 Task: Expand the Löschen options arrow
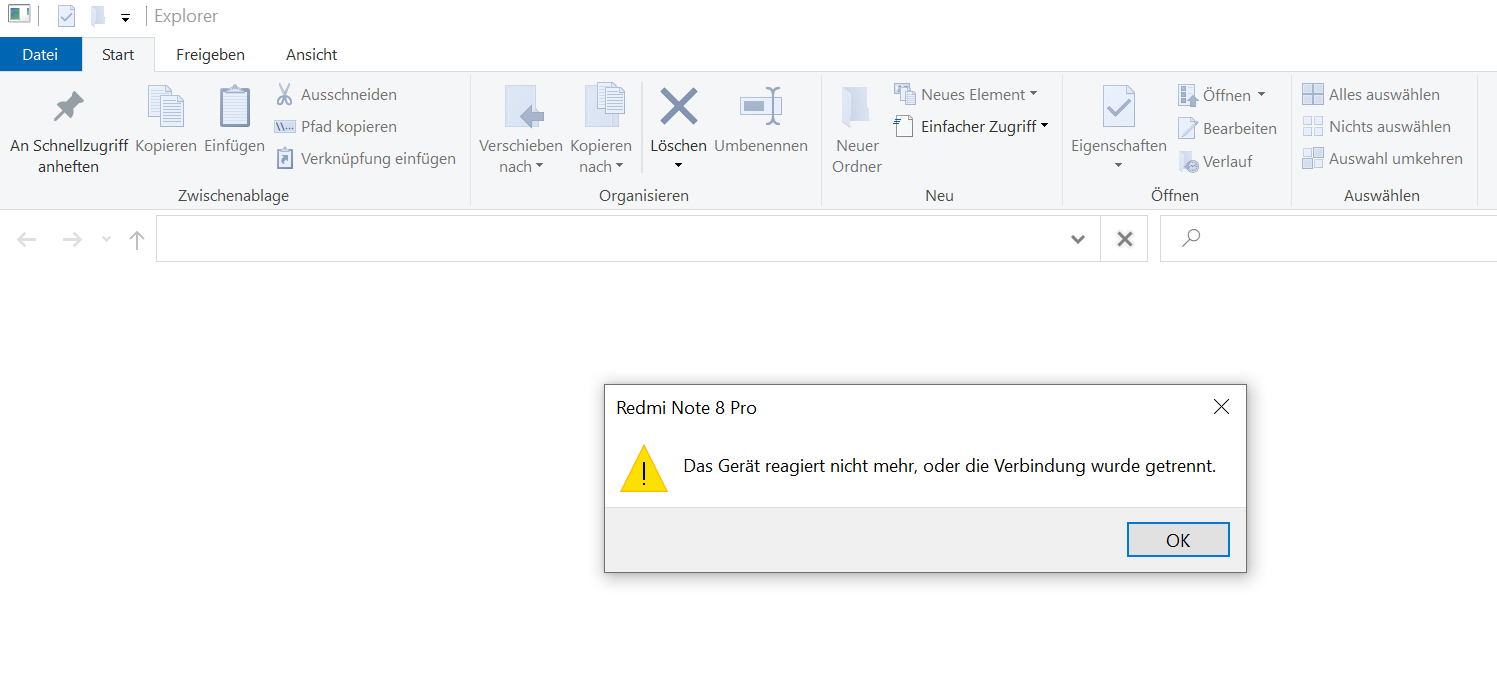coord(678,165)
